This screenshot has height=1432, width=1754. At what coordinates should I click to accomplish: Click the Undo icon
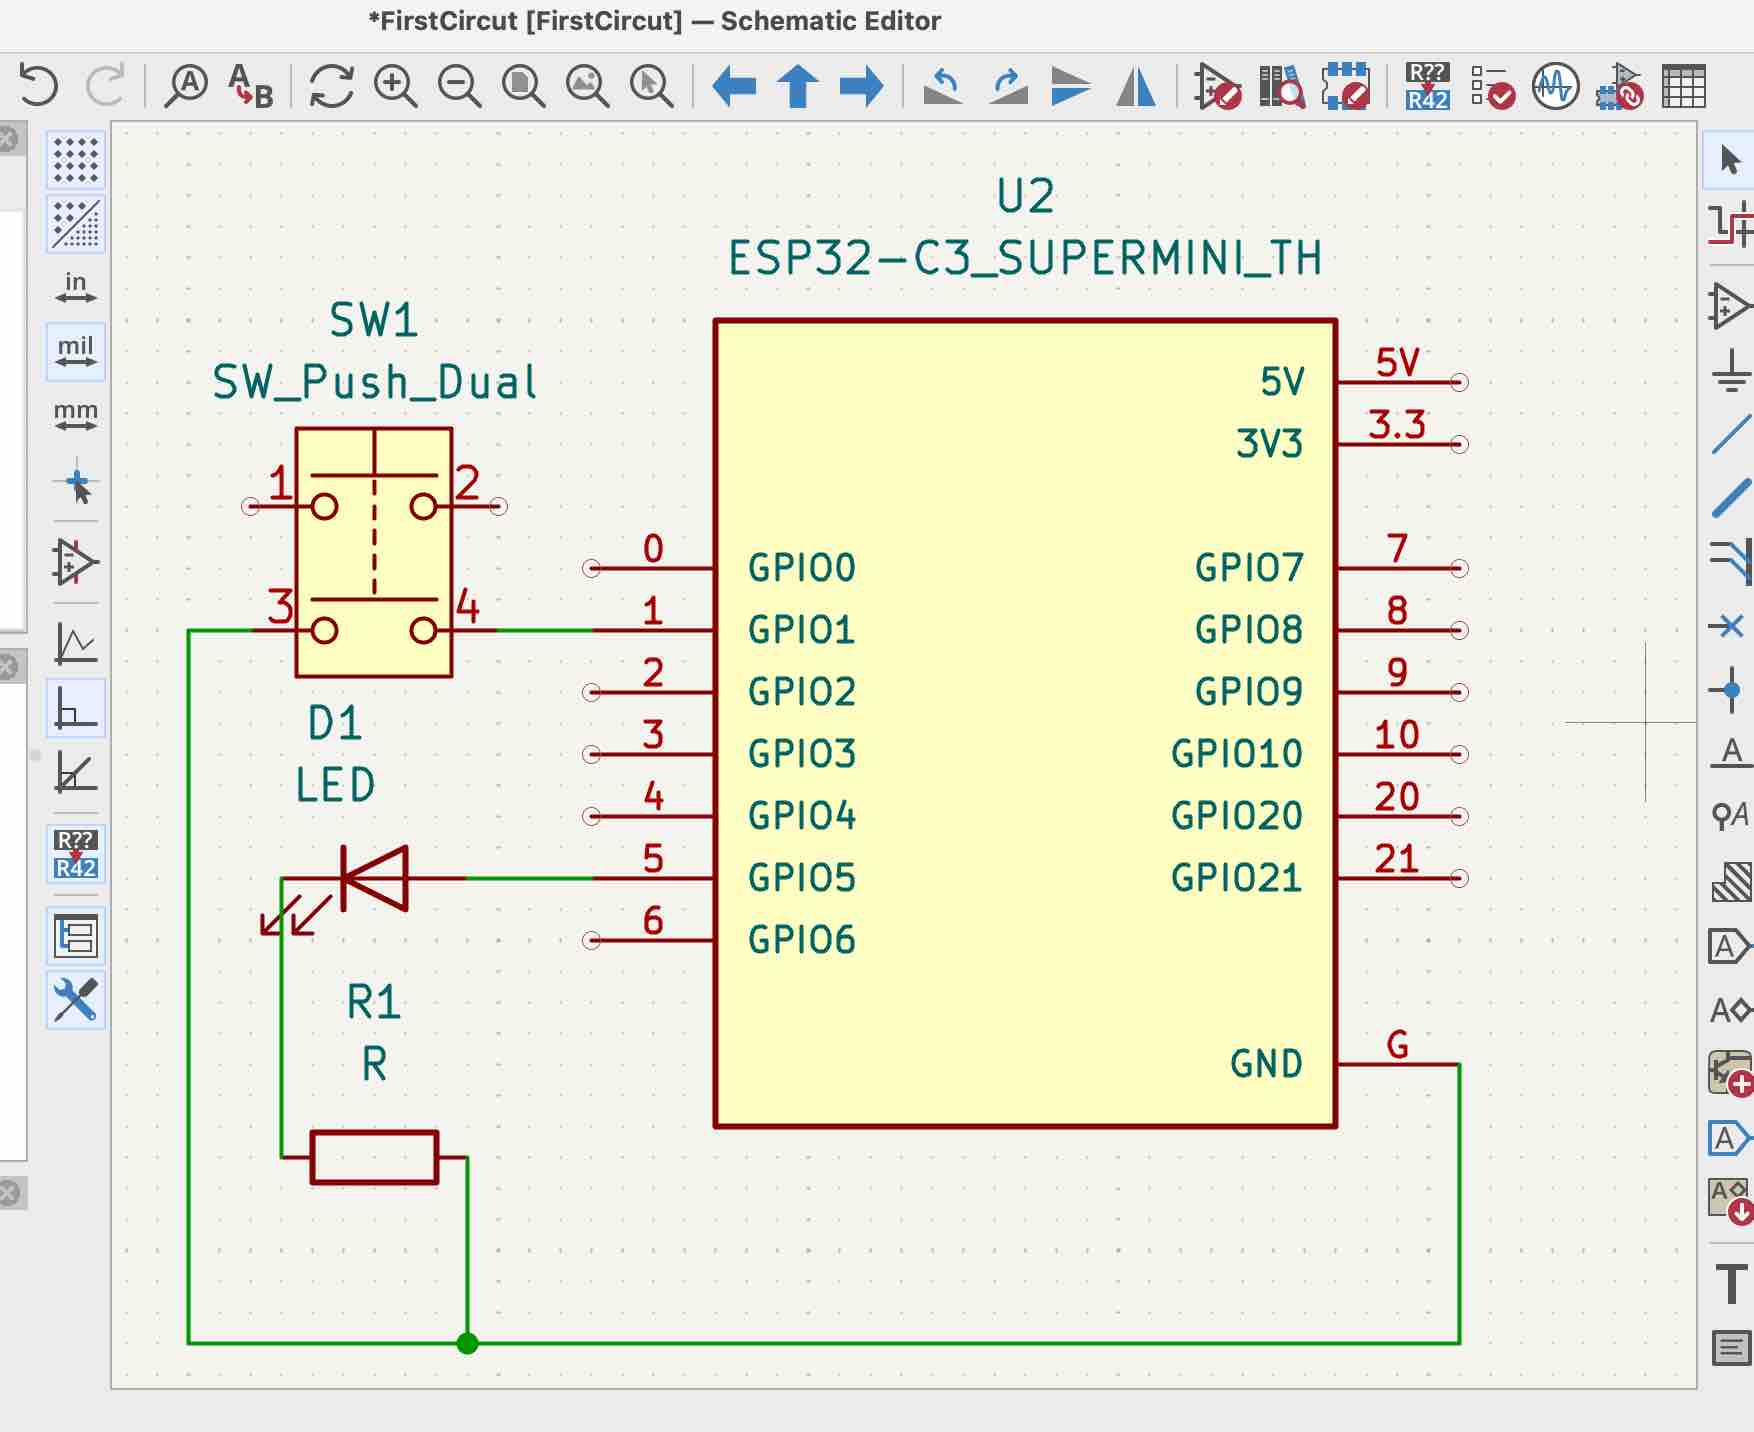coord(39,85)
